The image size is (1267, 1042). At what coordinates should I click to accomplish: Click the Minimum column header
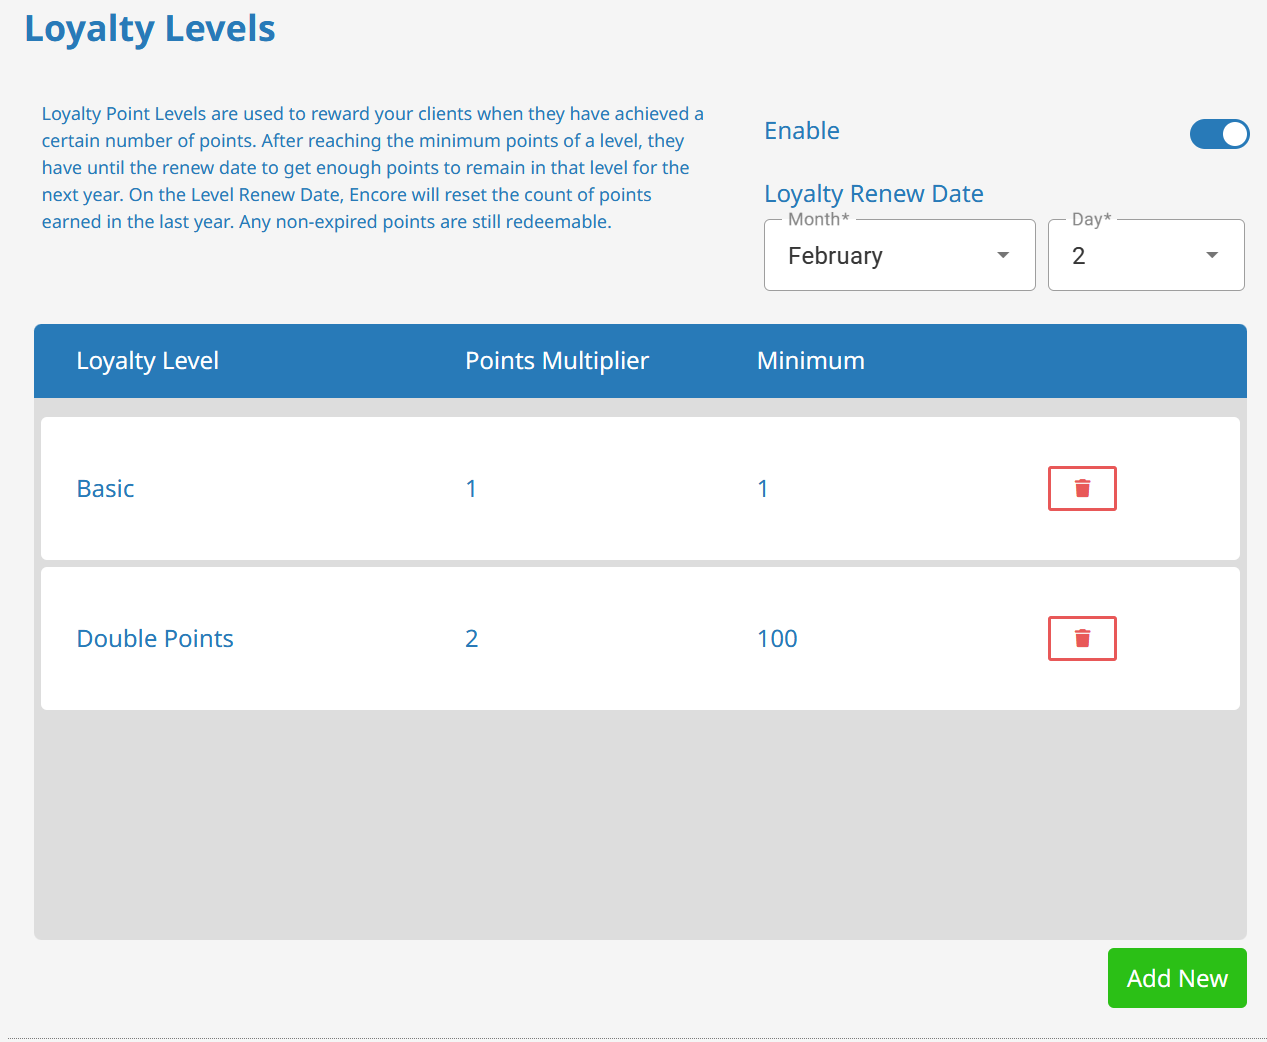pyautogui.click(x=810, y=361)
